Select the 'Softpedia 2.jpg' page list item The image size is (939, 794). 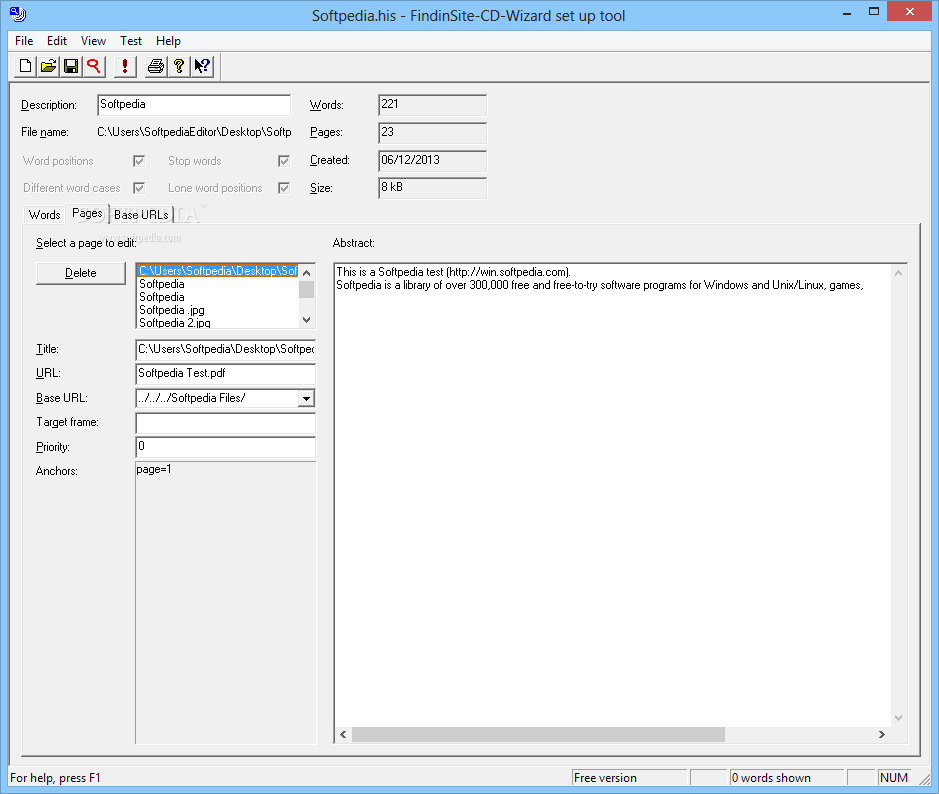click(x=175, y=323)
